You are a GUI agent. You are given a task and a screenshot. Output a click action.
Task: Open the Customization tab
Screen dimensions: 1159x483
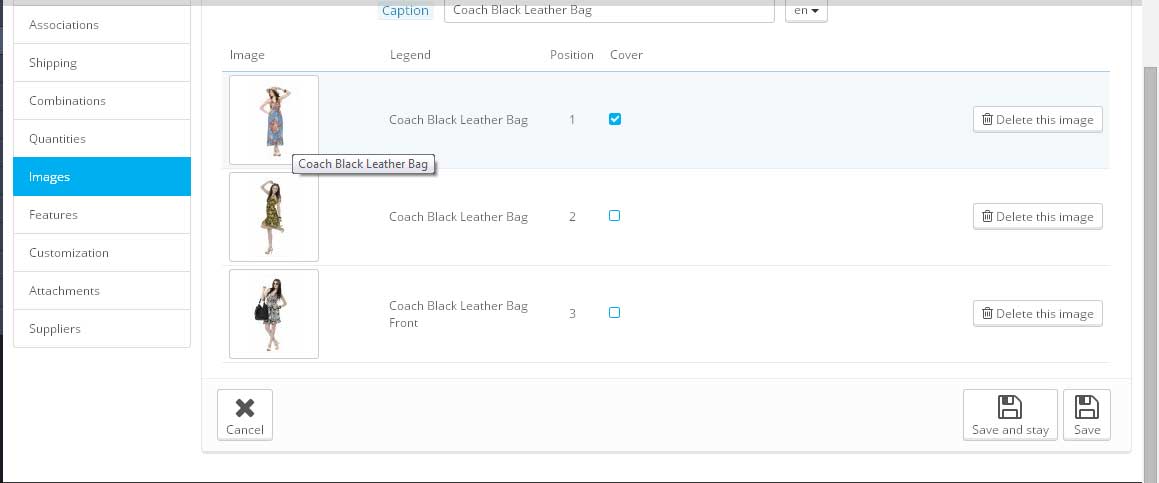click(x=102, y=253)
